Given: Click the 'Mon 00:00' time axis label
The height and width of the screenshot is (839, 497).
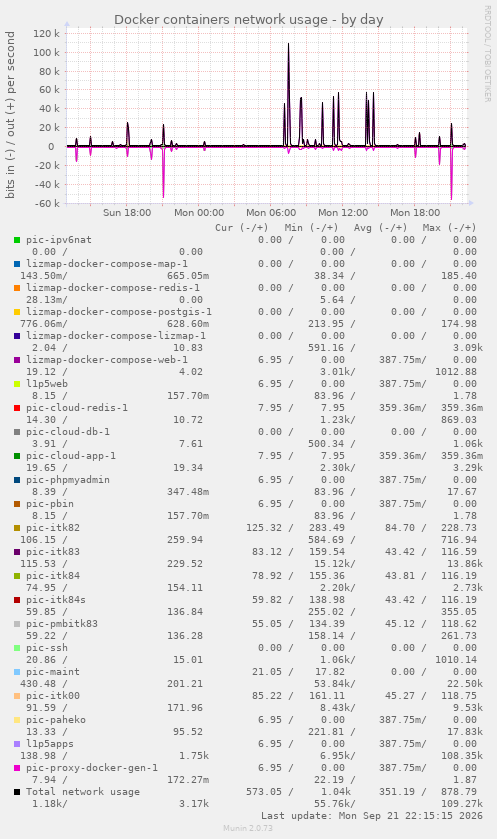Looking at the screenshot, I should coord(199,213).
